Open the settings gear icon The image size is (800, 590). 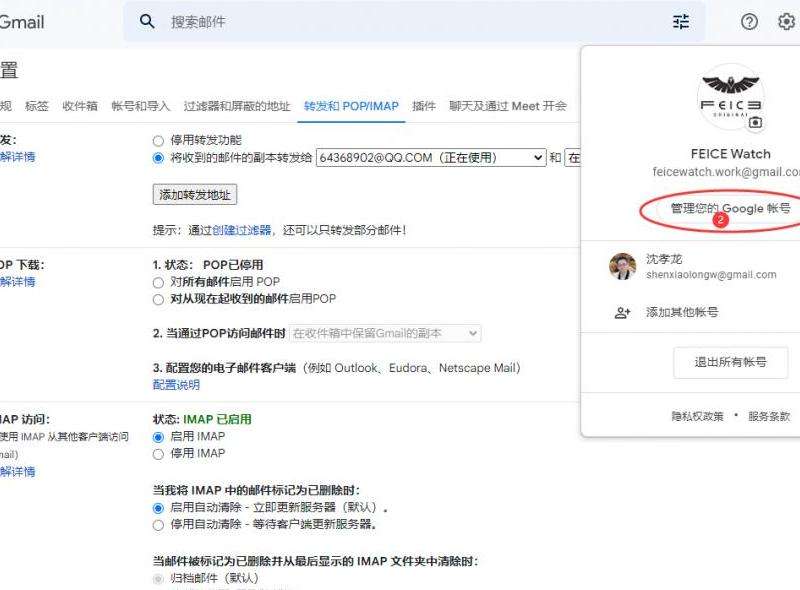point(786,21)
